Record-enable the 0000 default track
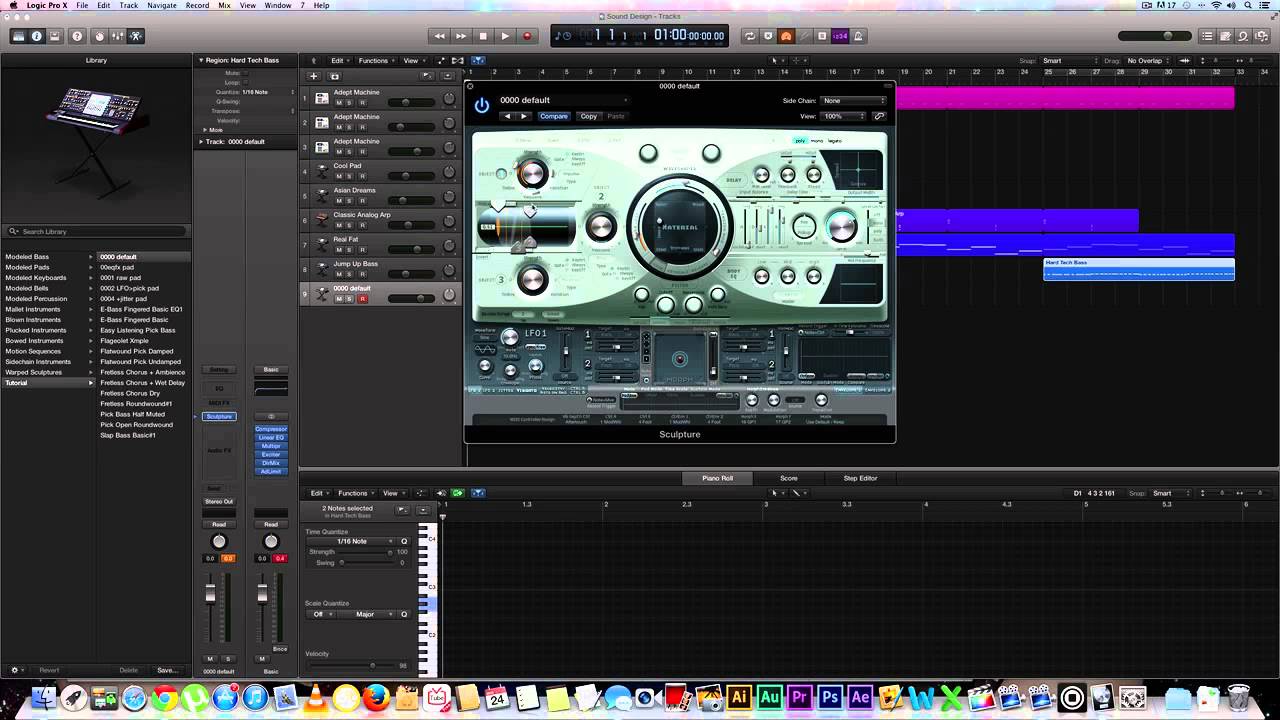This screenshot has width=1280, height=720. tap(362, 298)
